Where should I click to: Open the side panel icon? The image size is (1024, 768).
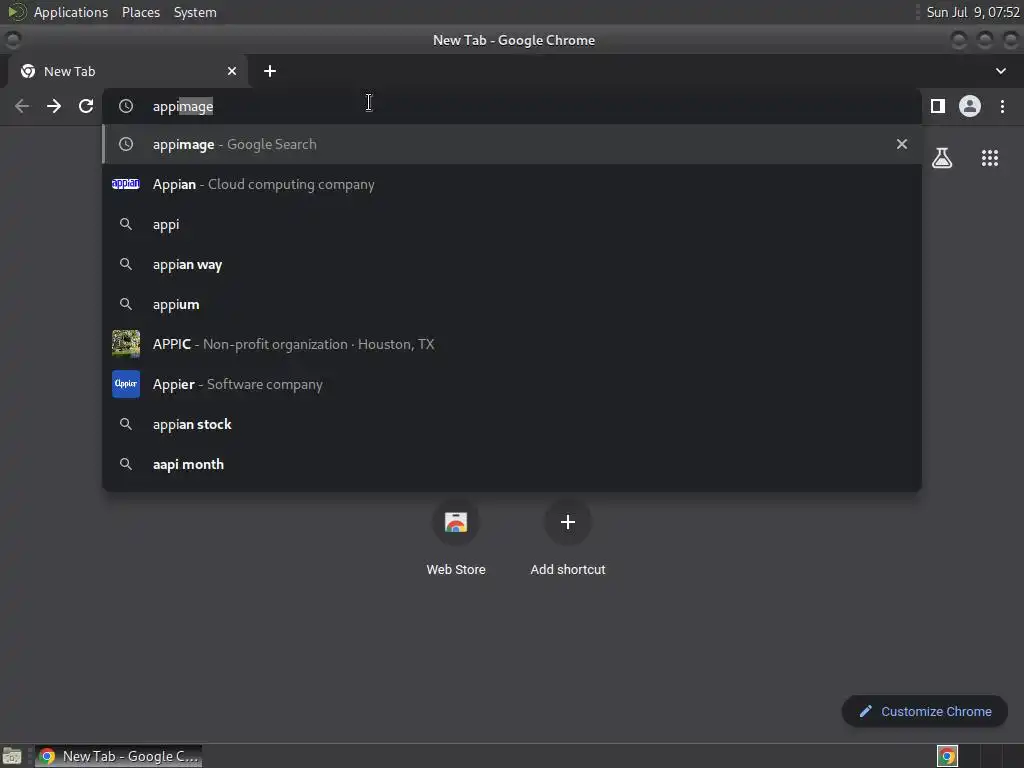[x=938, y=106]
